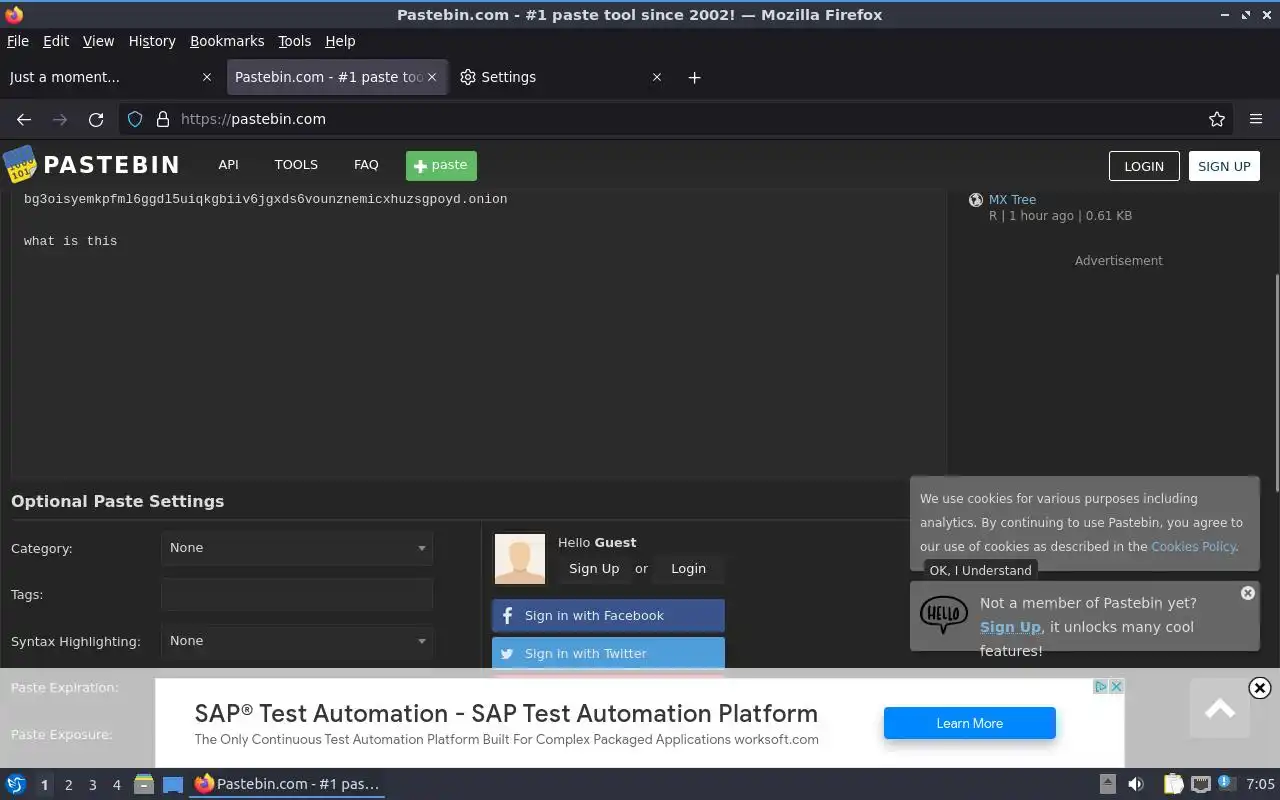Click the scroll-to-top arrow button

click(x=1219, y=709)
